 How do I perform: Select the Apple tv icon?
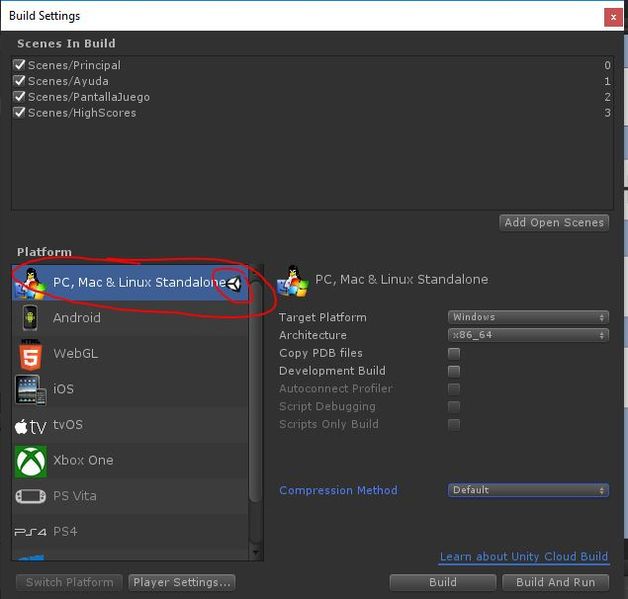tap(31, 426)
